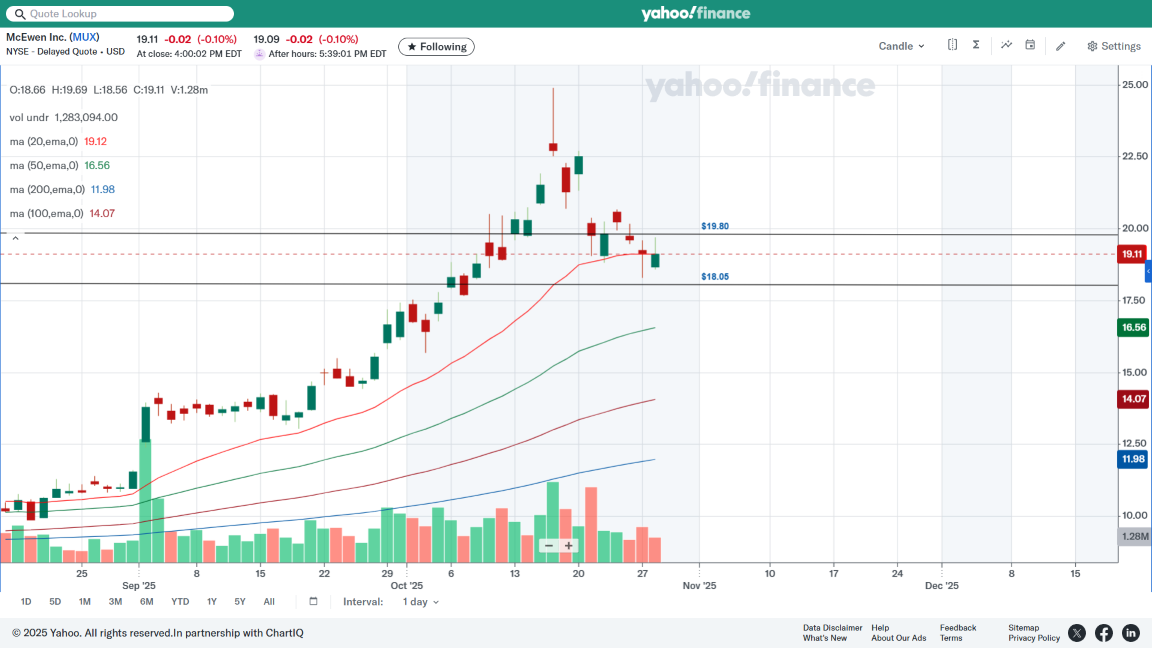This screenshot has height=648, width=1152.
Task: Open the Privacy Policy footer link
Action: [1034, 638]
